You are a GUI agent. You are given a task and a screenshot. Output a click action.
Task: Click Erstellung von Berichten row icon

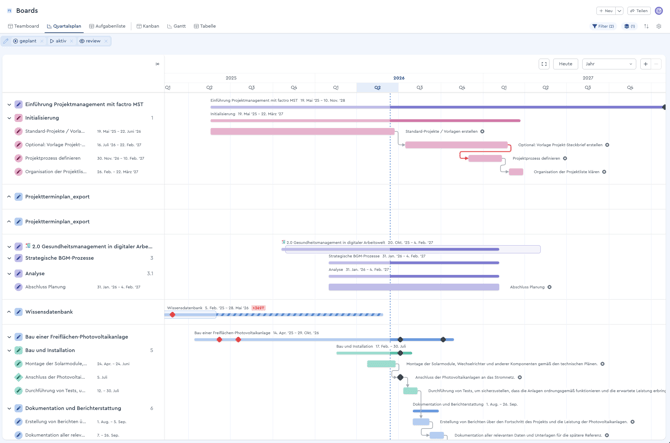[18, 422]
